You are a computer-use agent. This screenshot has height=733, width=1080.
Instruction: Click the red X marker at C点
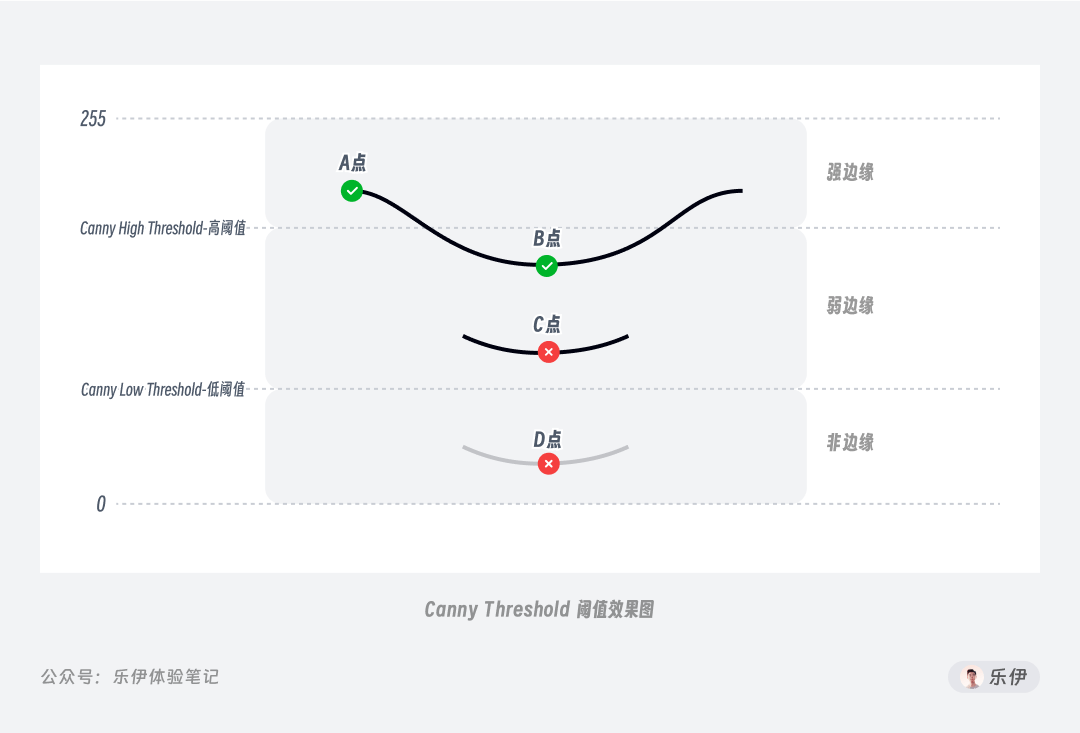coord(548,352)
